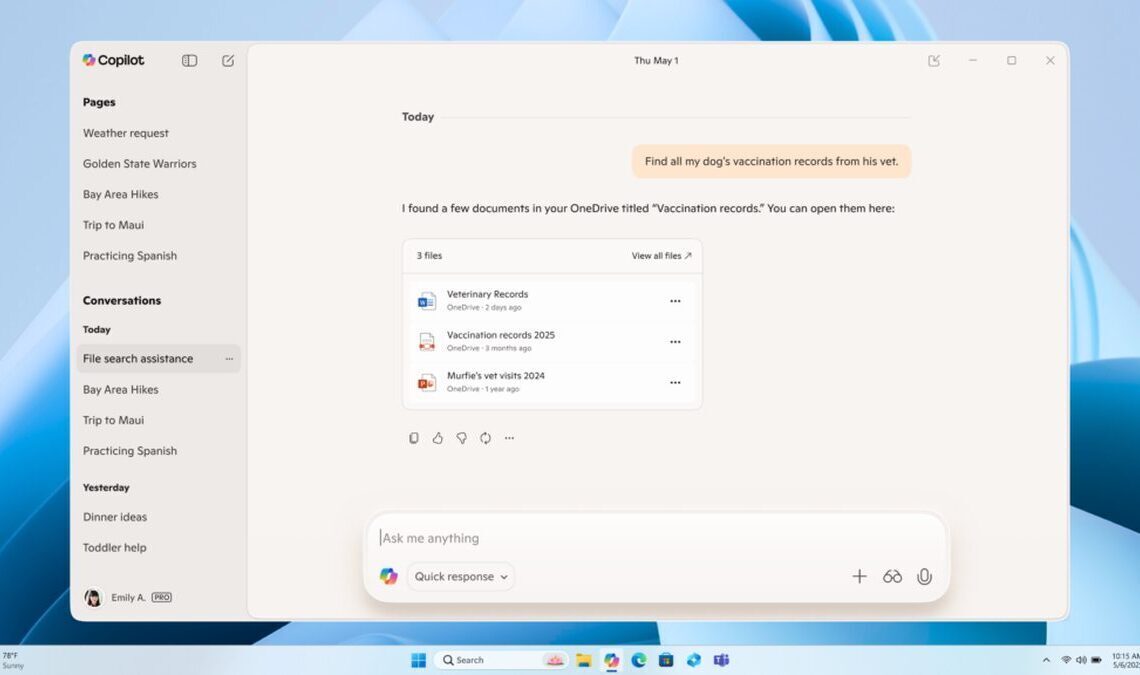Open Practicing Spanish conversation under Today
The height and width of the screenshot is (675, 1140).
tap(130, 450)
